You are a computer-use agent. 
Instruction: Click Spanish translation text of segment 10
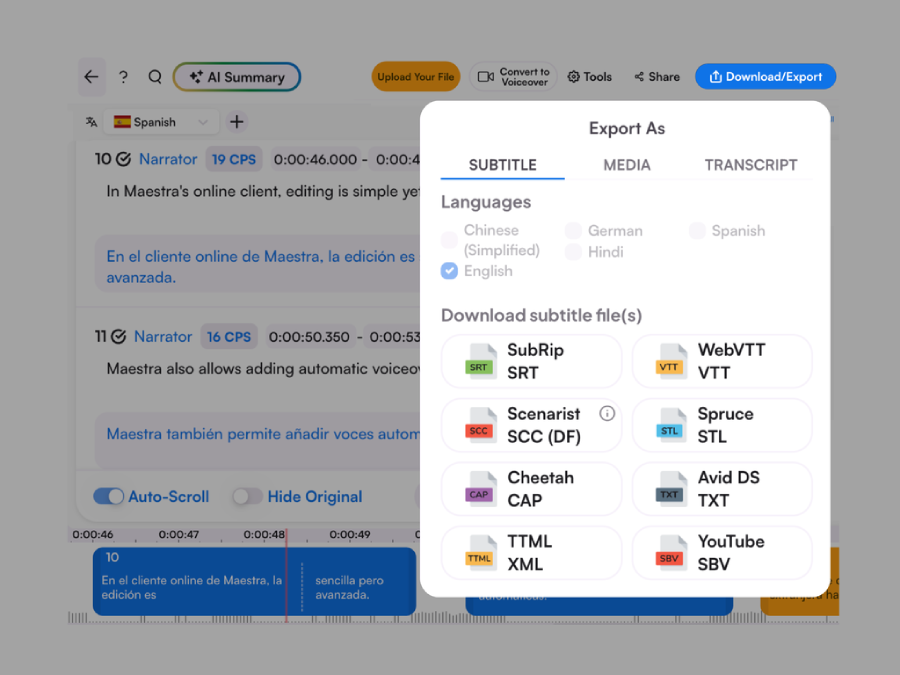click(x=261, y=266)
